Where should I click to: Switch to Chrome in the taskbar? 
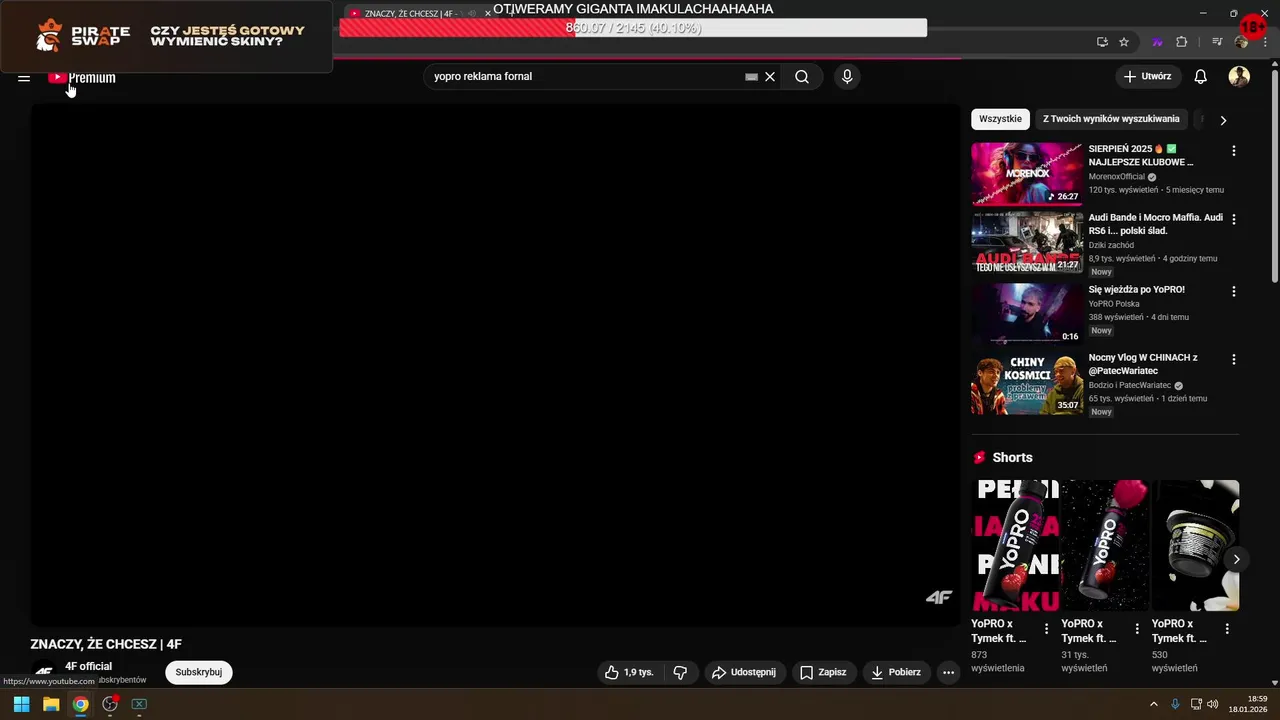[80, 704]
